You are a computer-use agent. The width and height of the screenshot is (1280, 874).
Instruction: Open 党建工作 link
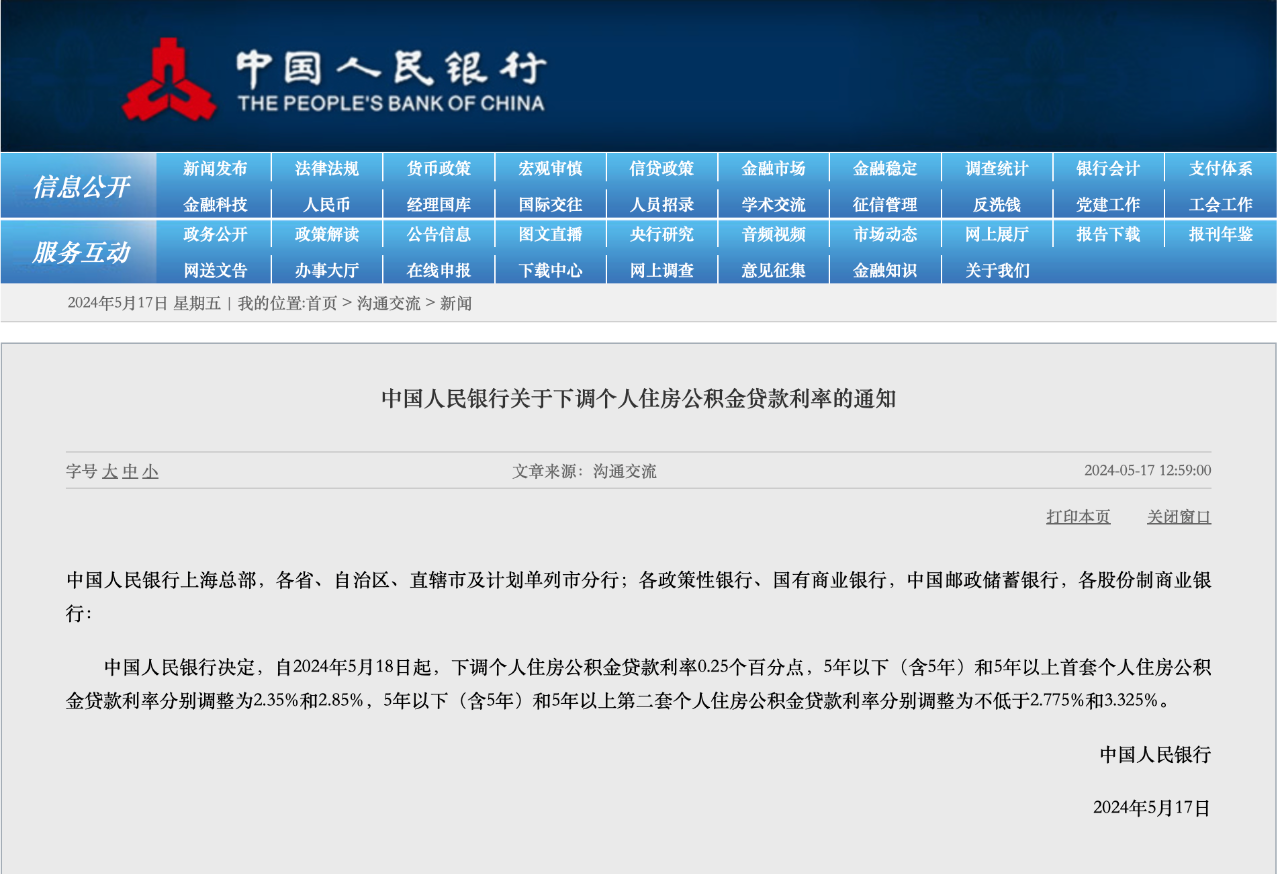coord(1108,205)
